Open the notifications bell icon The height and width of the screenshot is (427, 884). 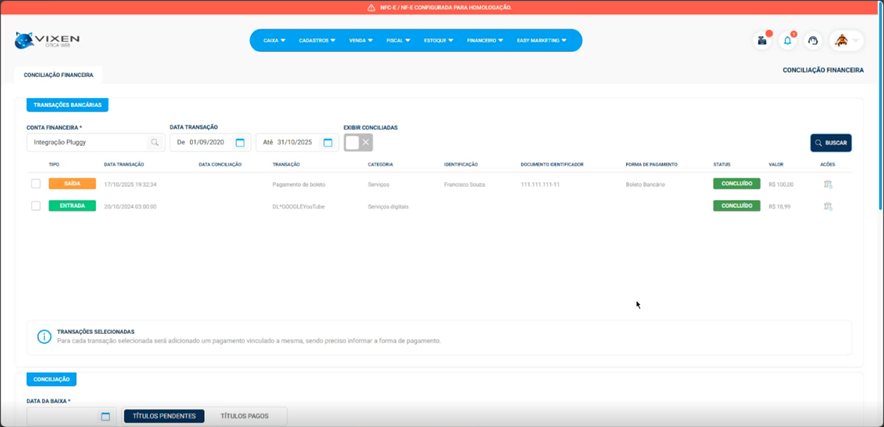[787, 41]
